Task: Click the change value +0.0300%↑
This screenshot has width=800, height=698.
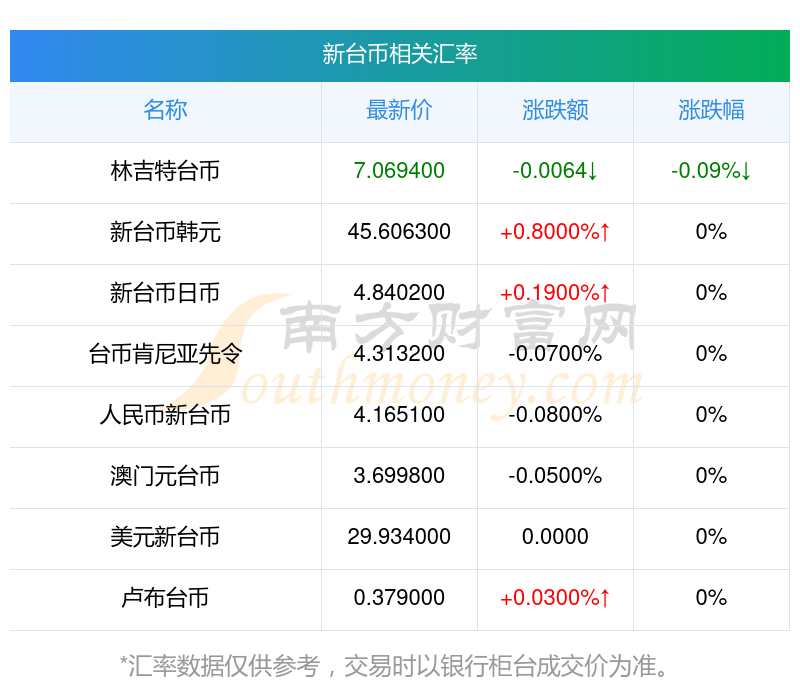Action: pos(555,598)
